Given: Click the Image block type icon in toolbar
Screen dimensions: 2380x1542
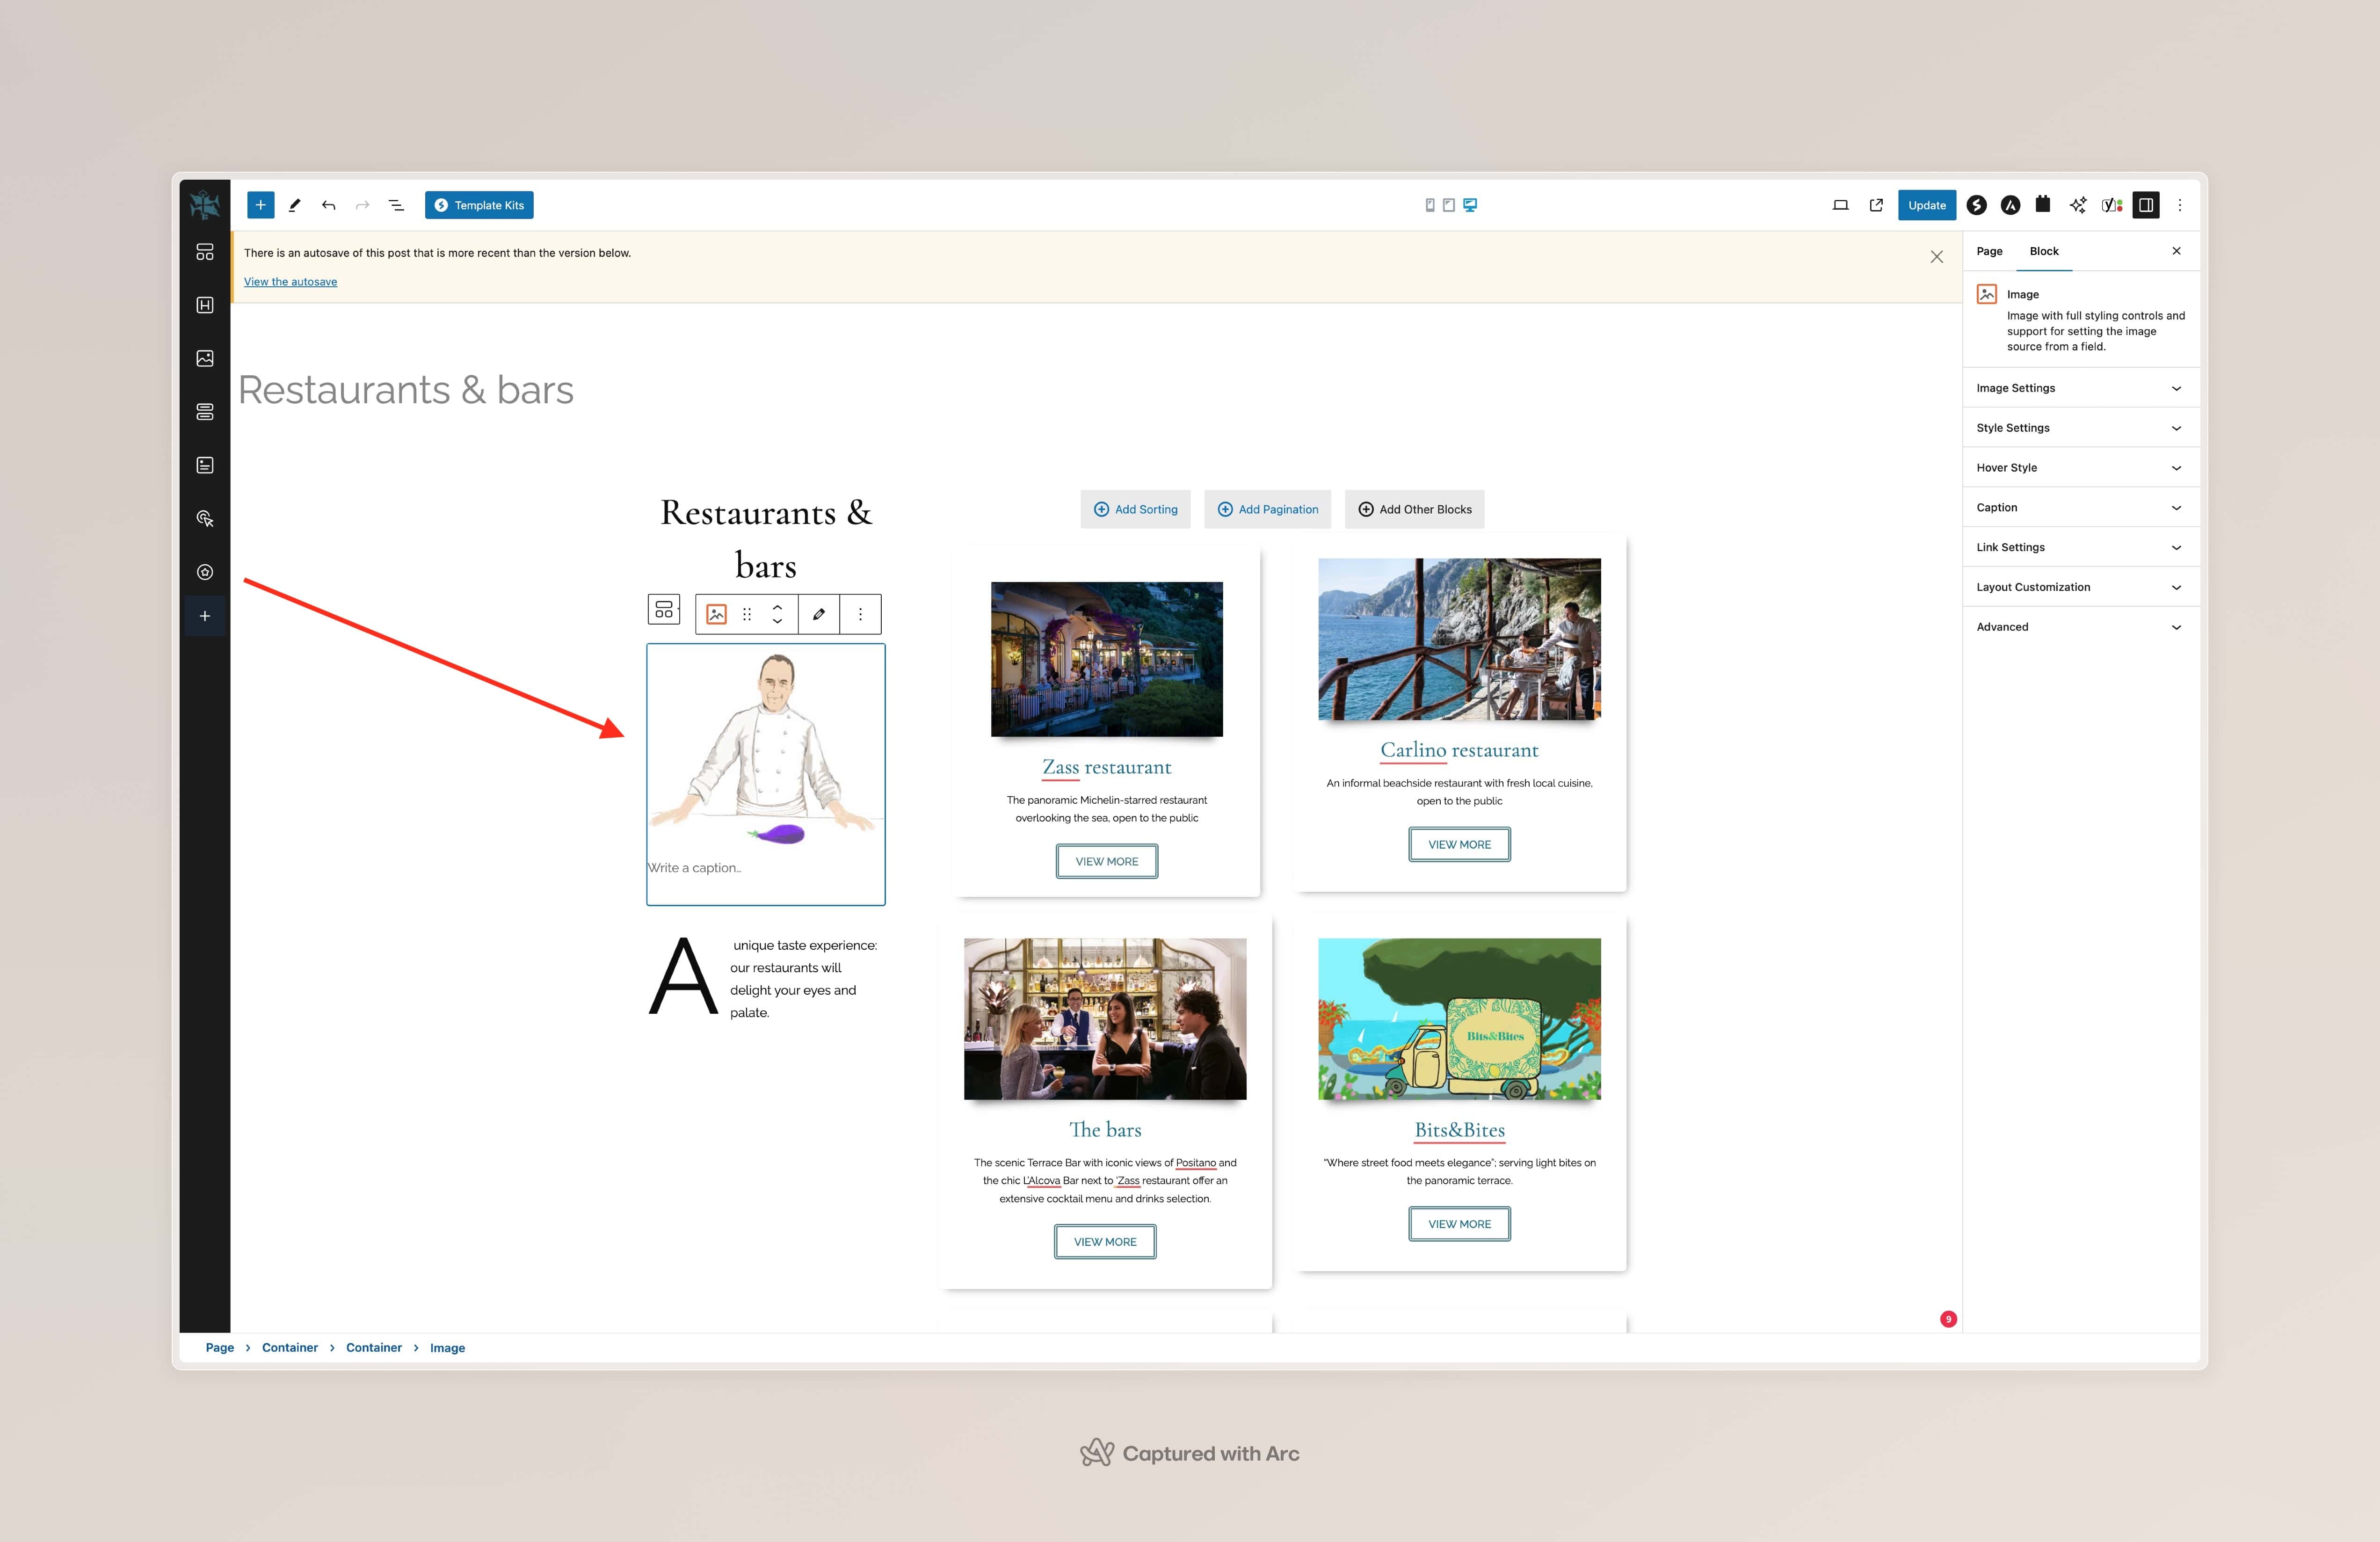Looking at the screenshot, I should [x=716, y=614].
